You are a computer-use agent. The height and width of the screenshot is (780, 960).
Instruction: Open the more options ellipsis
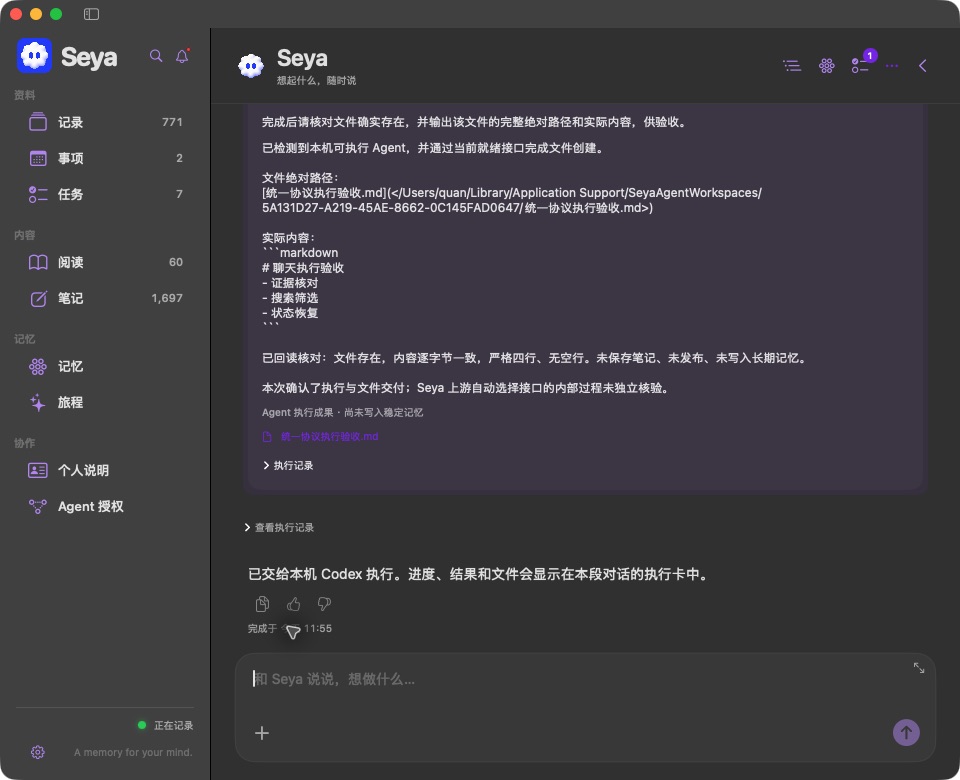[891, 66]
